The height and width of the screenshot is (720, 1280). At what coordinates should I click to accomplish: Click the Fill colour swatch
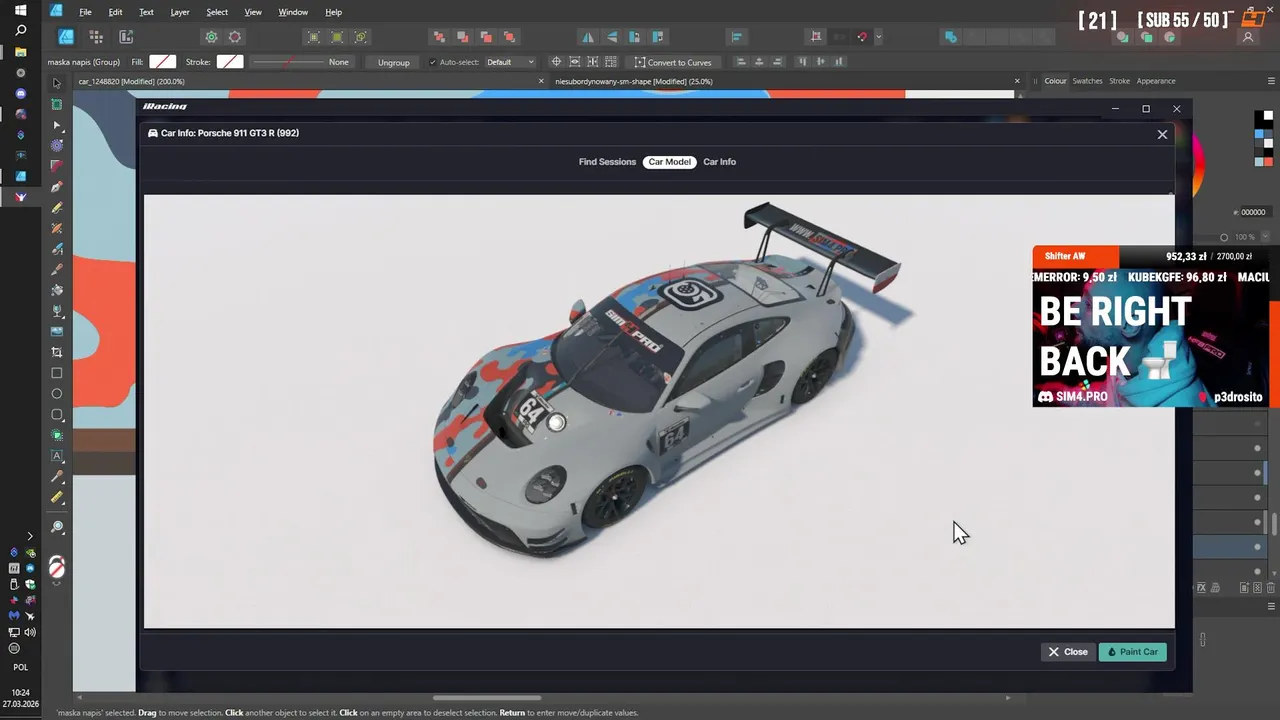click(162, 62)
